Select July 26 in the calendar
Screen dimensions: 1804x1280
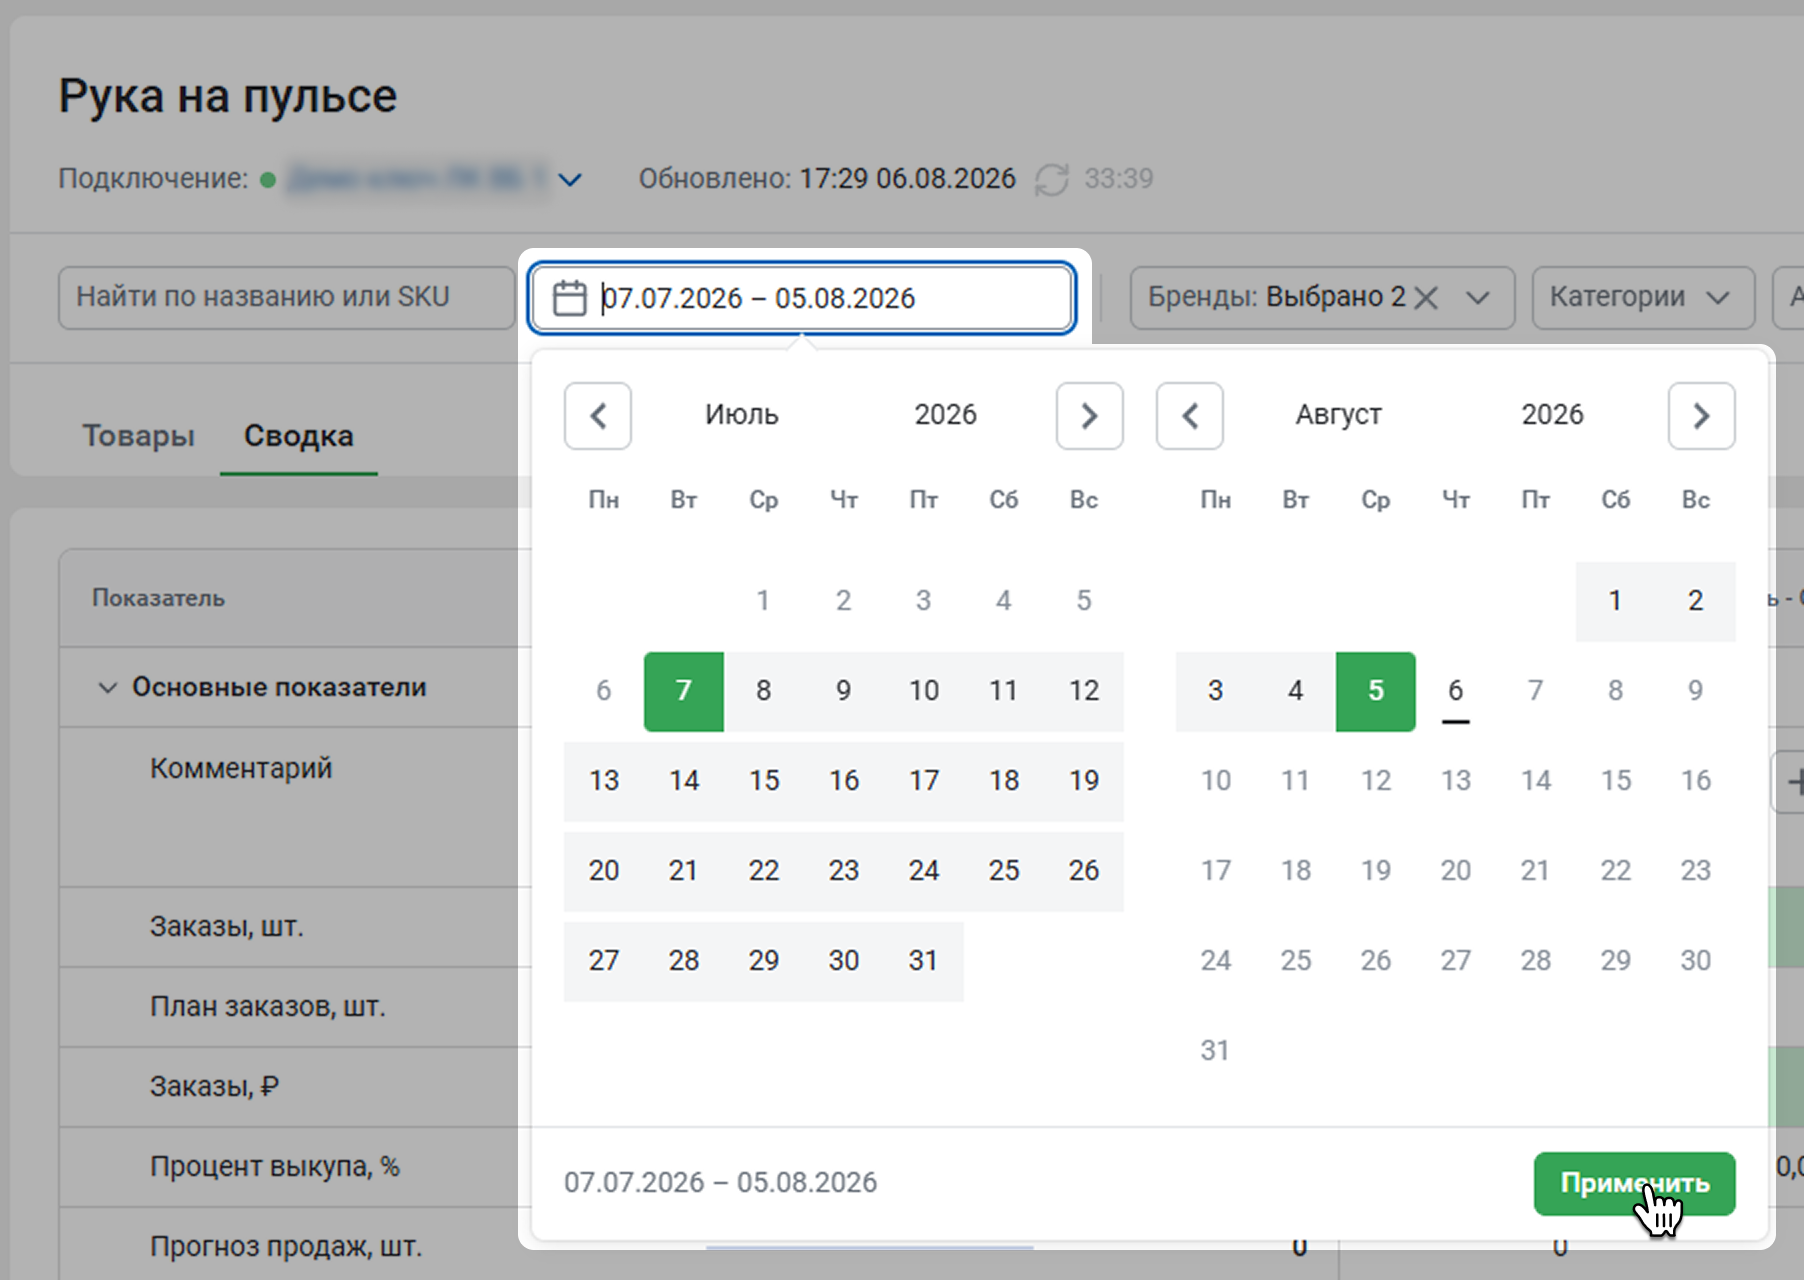[1084, 871]
